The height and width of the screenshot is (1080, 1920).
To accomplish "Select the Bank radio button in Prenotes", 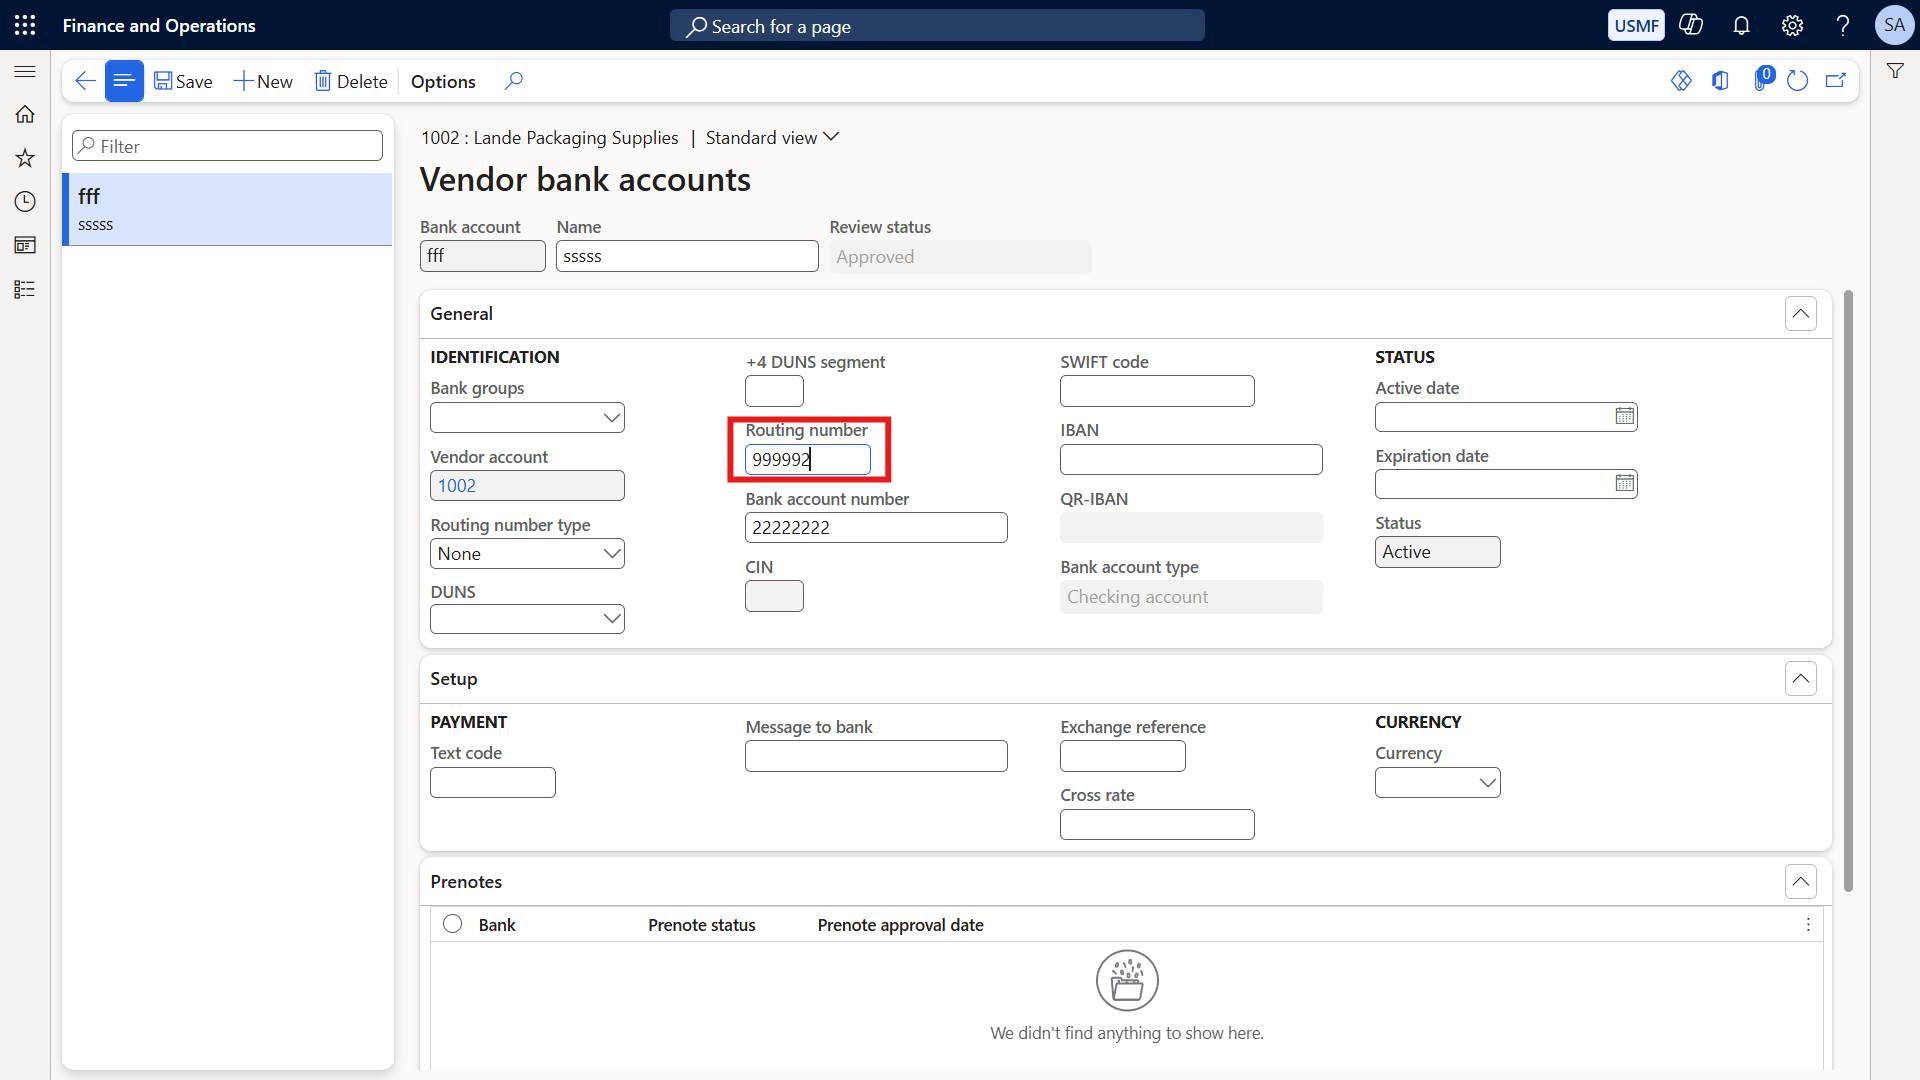I will point(453,924).
